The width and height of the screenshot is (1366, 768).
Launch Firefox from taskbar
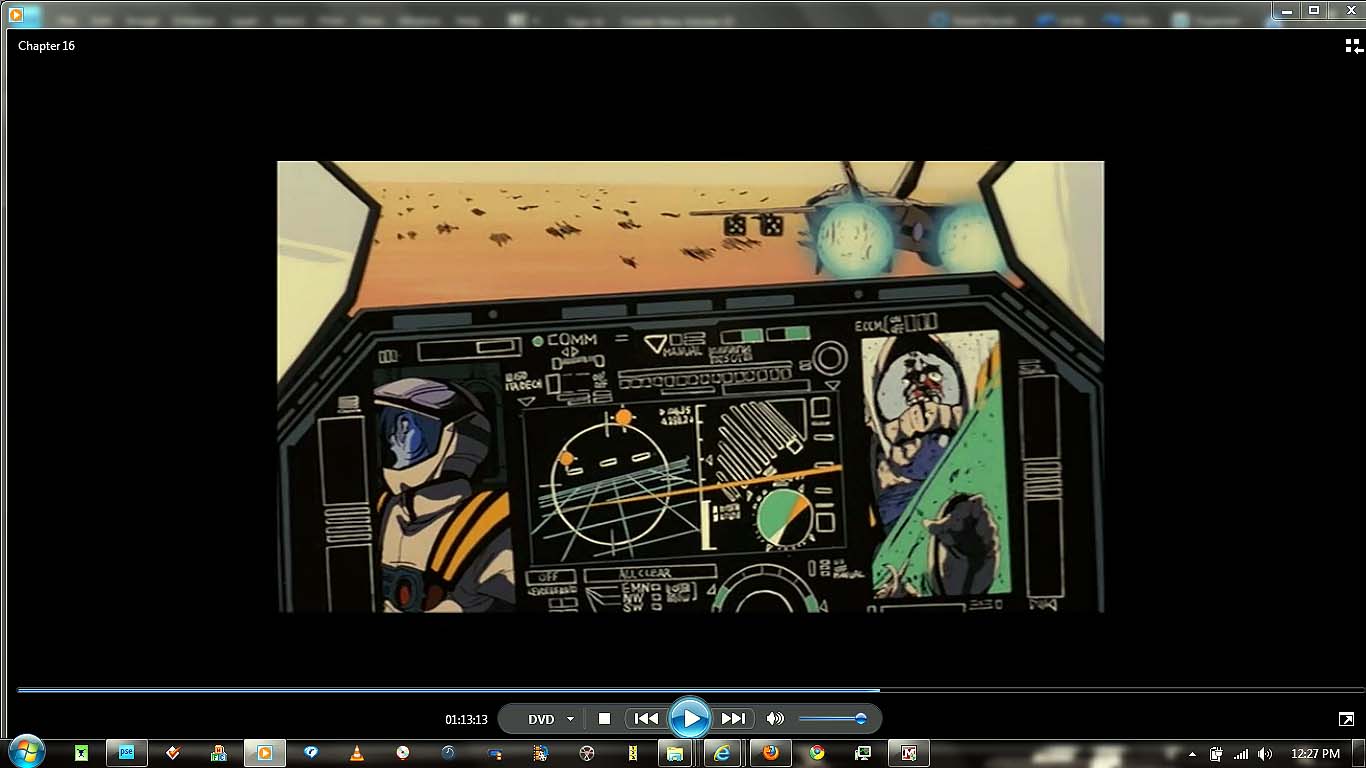pyautogui.click(x=770, y=753)
